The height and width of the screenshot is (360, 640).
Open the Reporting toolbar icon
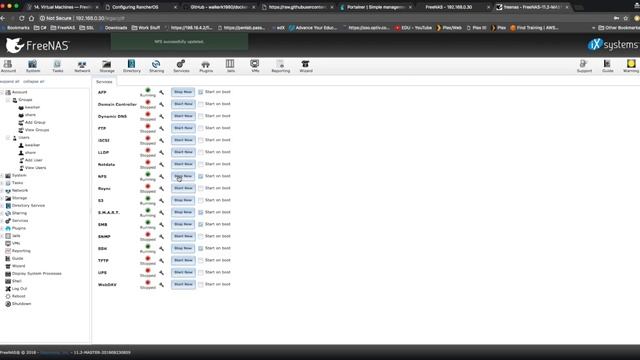pyautogui.click(x=280, y=66)
